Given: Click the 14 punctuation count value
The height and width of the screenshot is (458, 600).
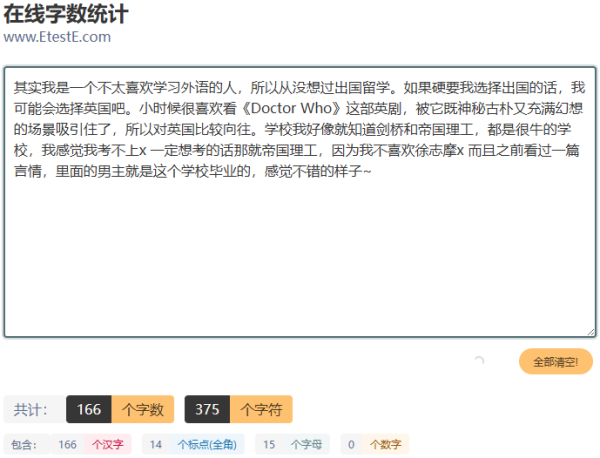Looking at the screenshot, I should [x=156, y=444].
